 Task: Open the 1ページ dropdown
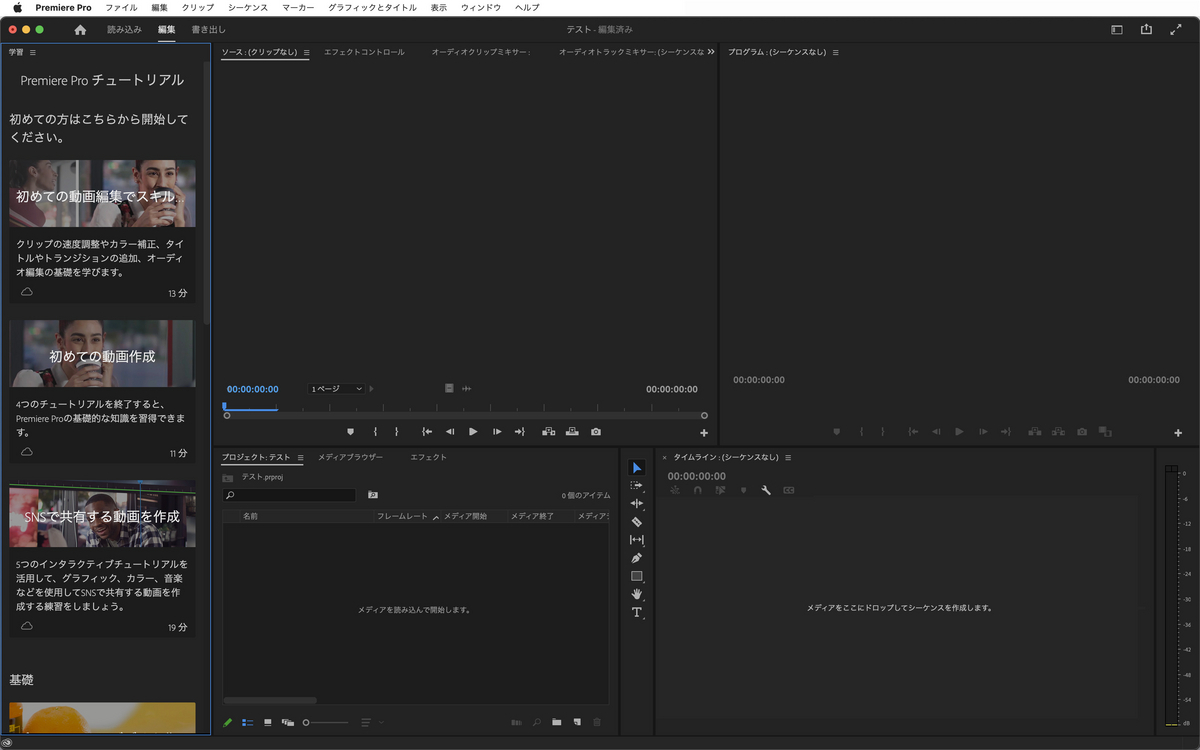click(x=336, y=389)
